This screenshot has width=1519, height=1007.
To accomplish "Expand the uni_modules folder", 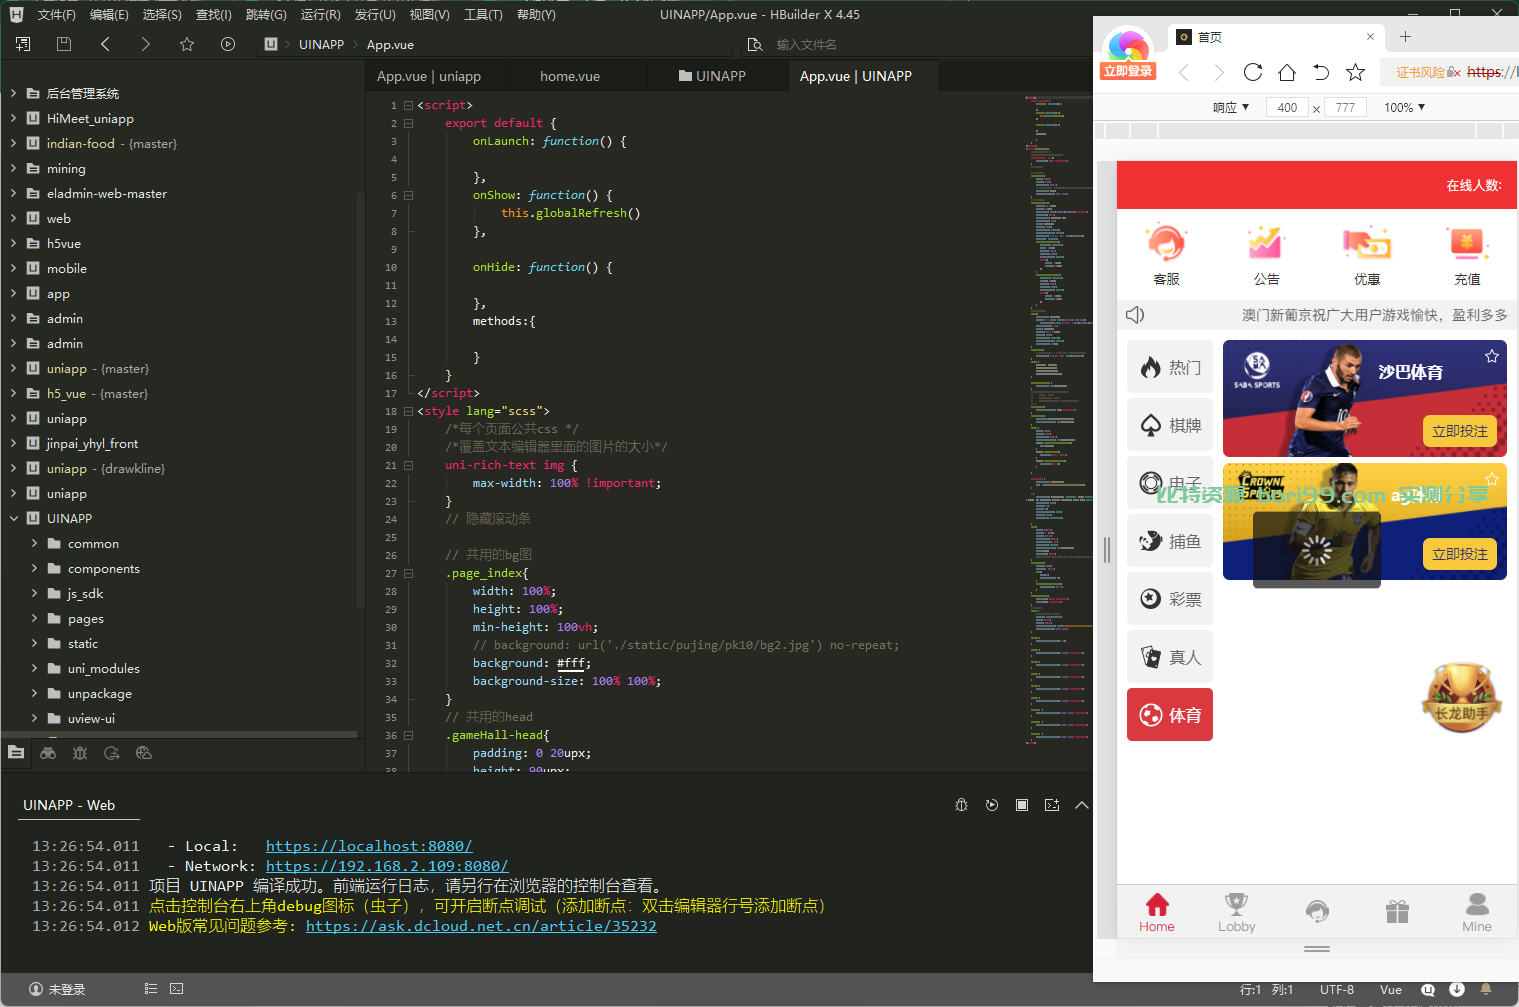I will coord(34,668).
